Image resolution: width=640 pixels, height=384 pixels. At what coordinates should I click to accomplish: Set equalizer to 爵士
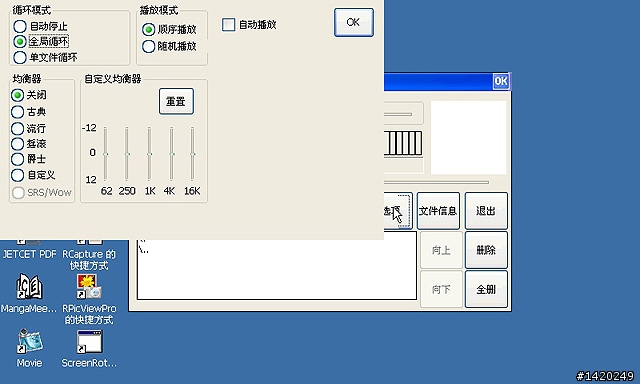17,159
